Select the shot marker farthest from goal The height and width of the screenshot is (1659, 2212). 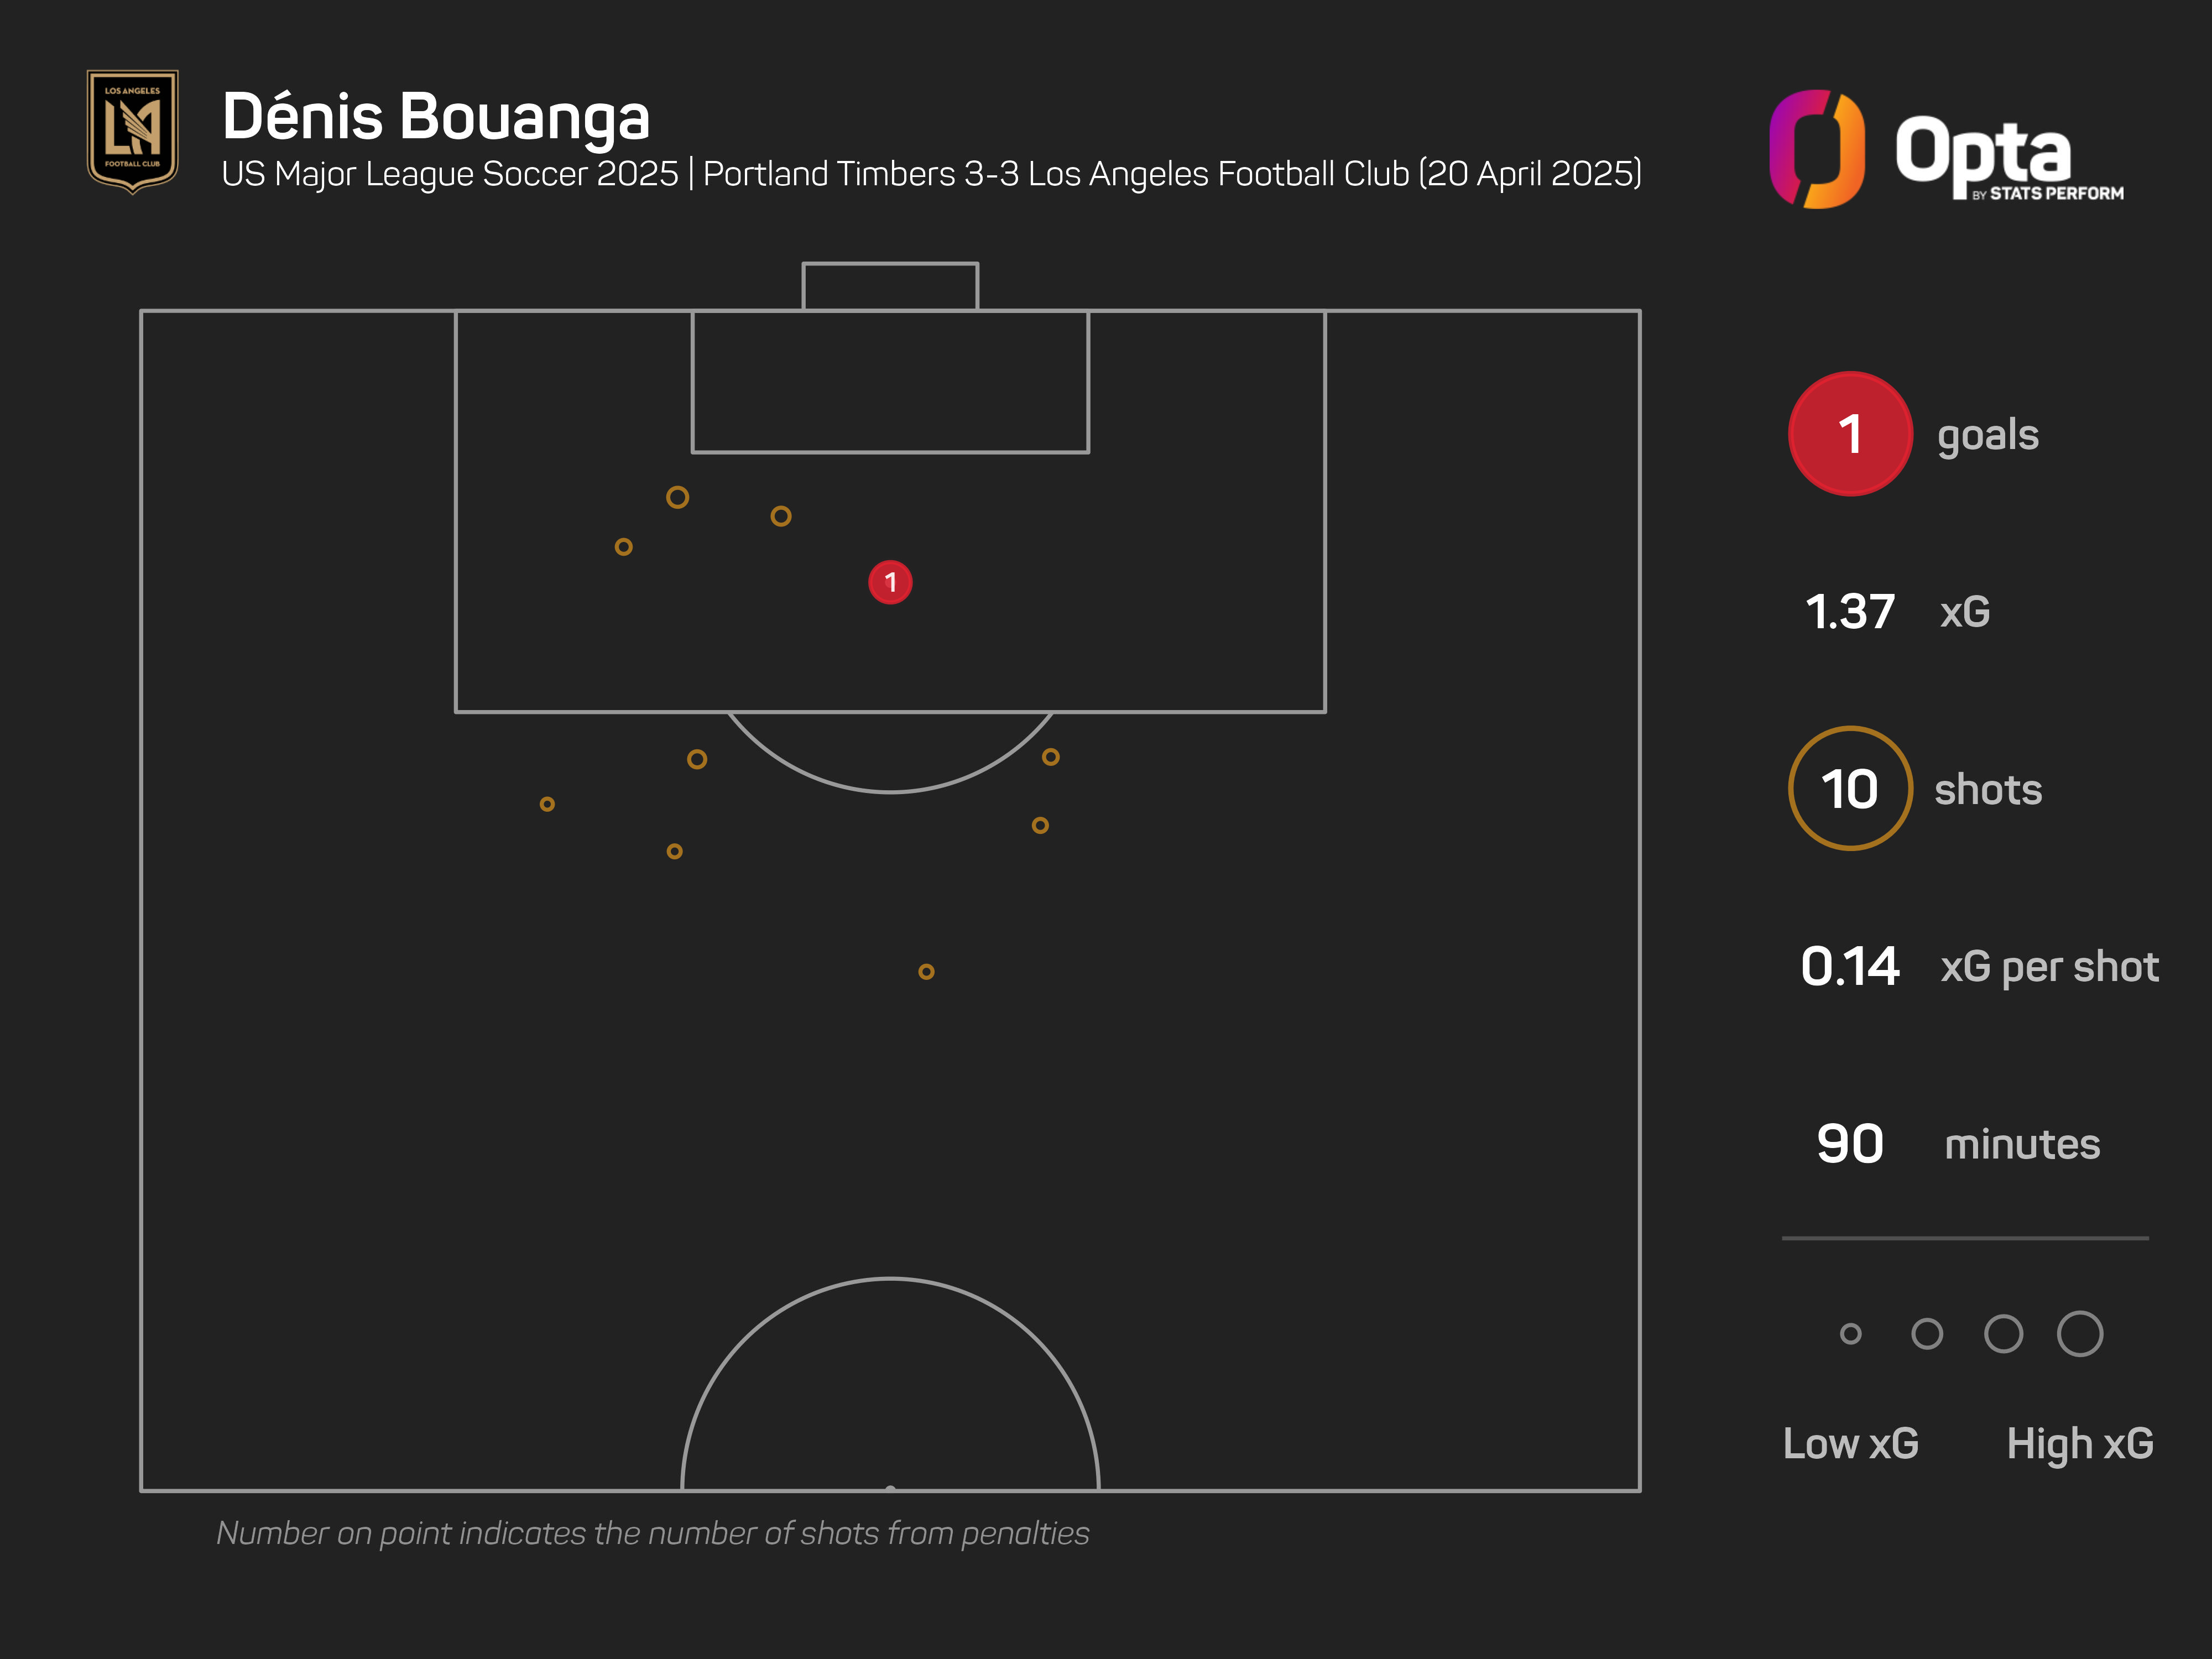click(x=926, y=971)
